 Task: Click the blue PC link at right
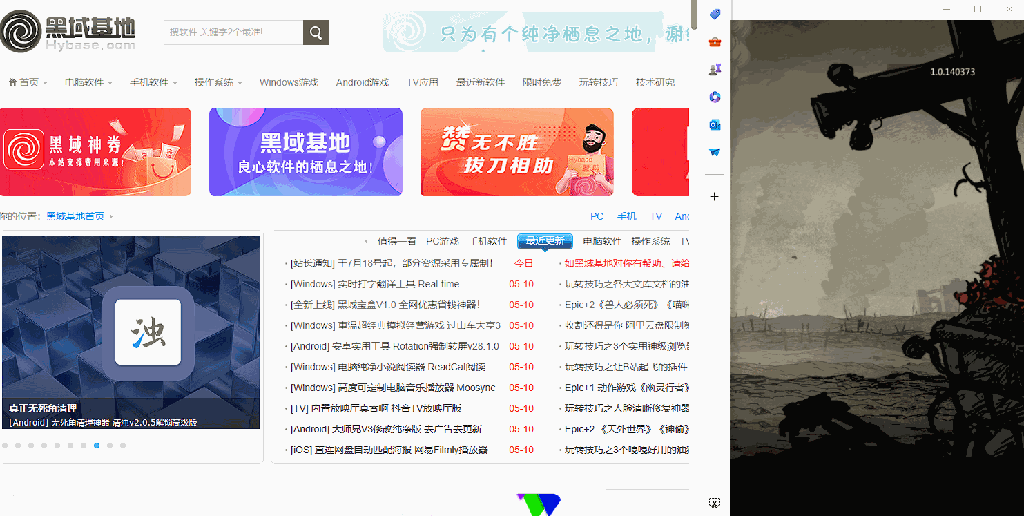point(596,216)
